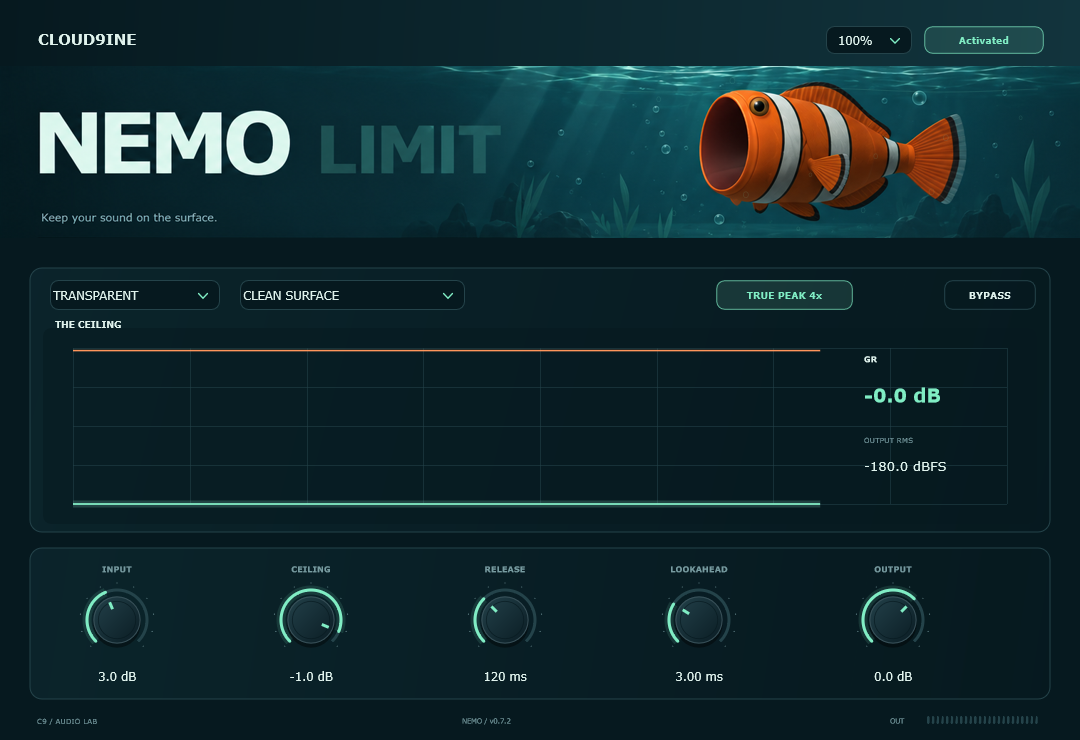Viewport: 1080px width, 740px height.
Task: Click the LOOKAHEAD knob
Action: coord(699,618)
